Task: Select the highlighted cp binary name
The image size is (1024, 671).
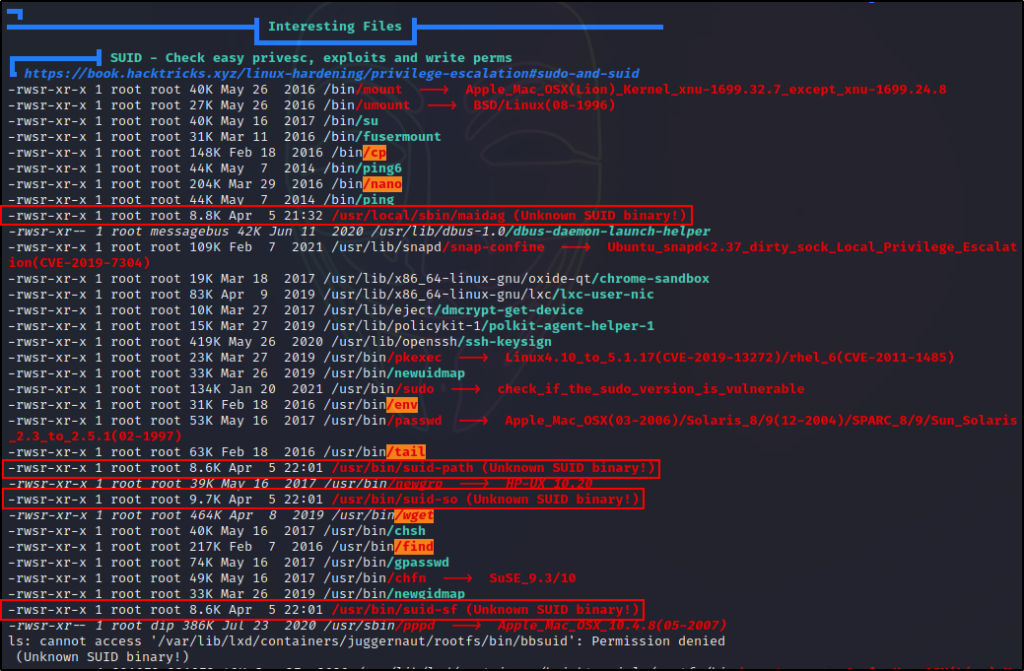Action: point(374,152)
